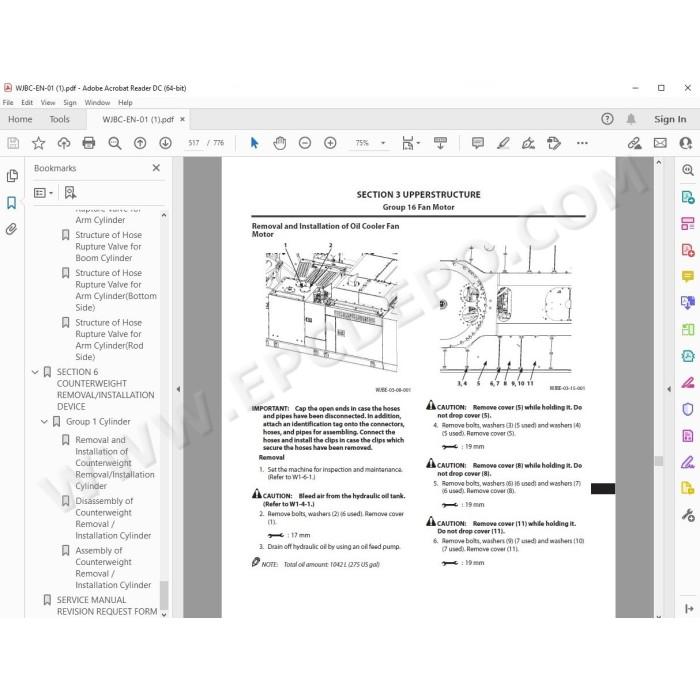
Task: Collapse the left navigation pane arrow
Action: point(178,389)
